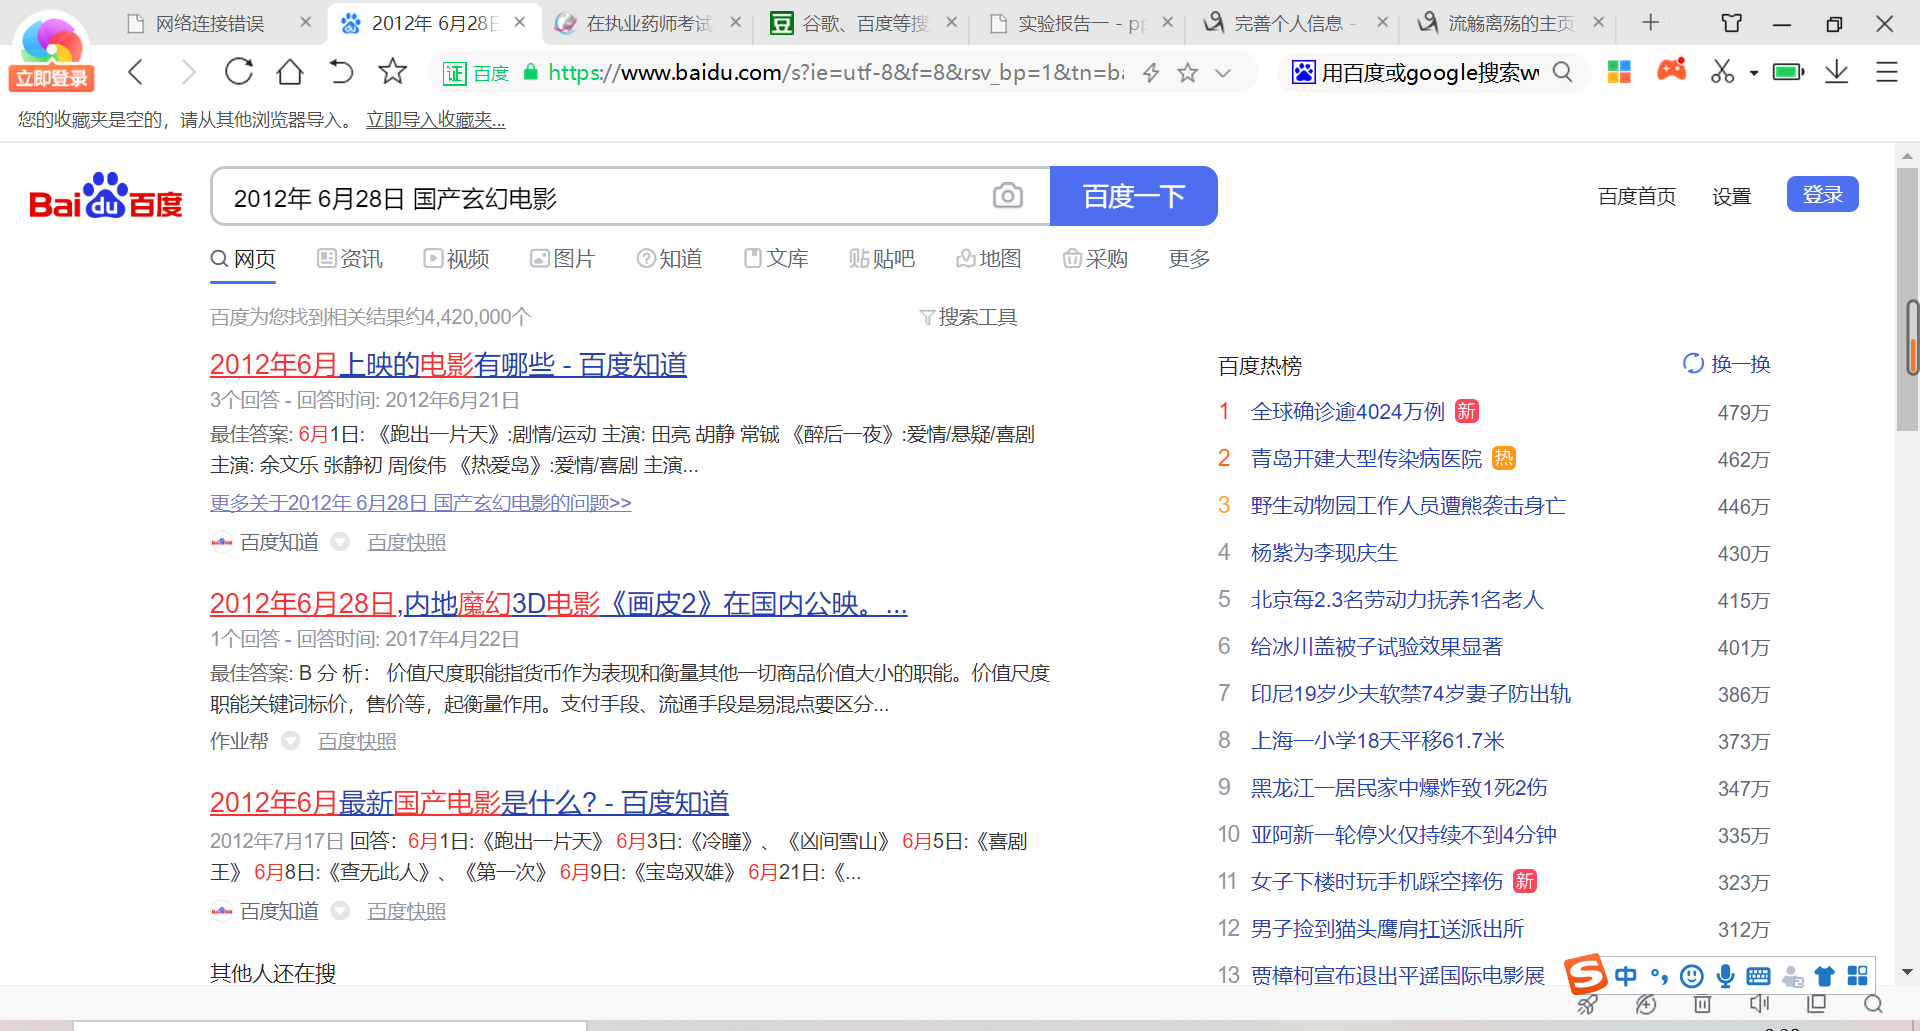Click the undo restore-tab arrow icon
This screenshot has width=1920, height=1031.
341,72
